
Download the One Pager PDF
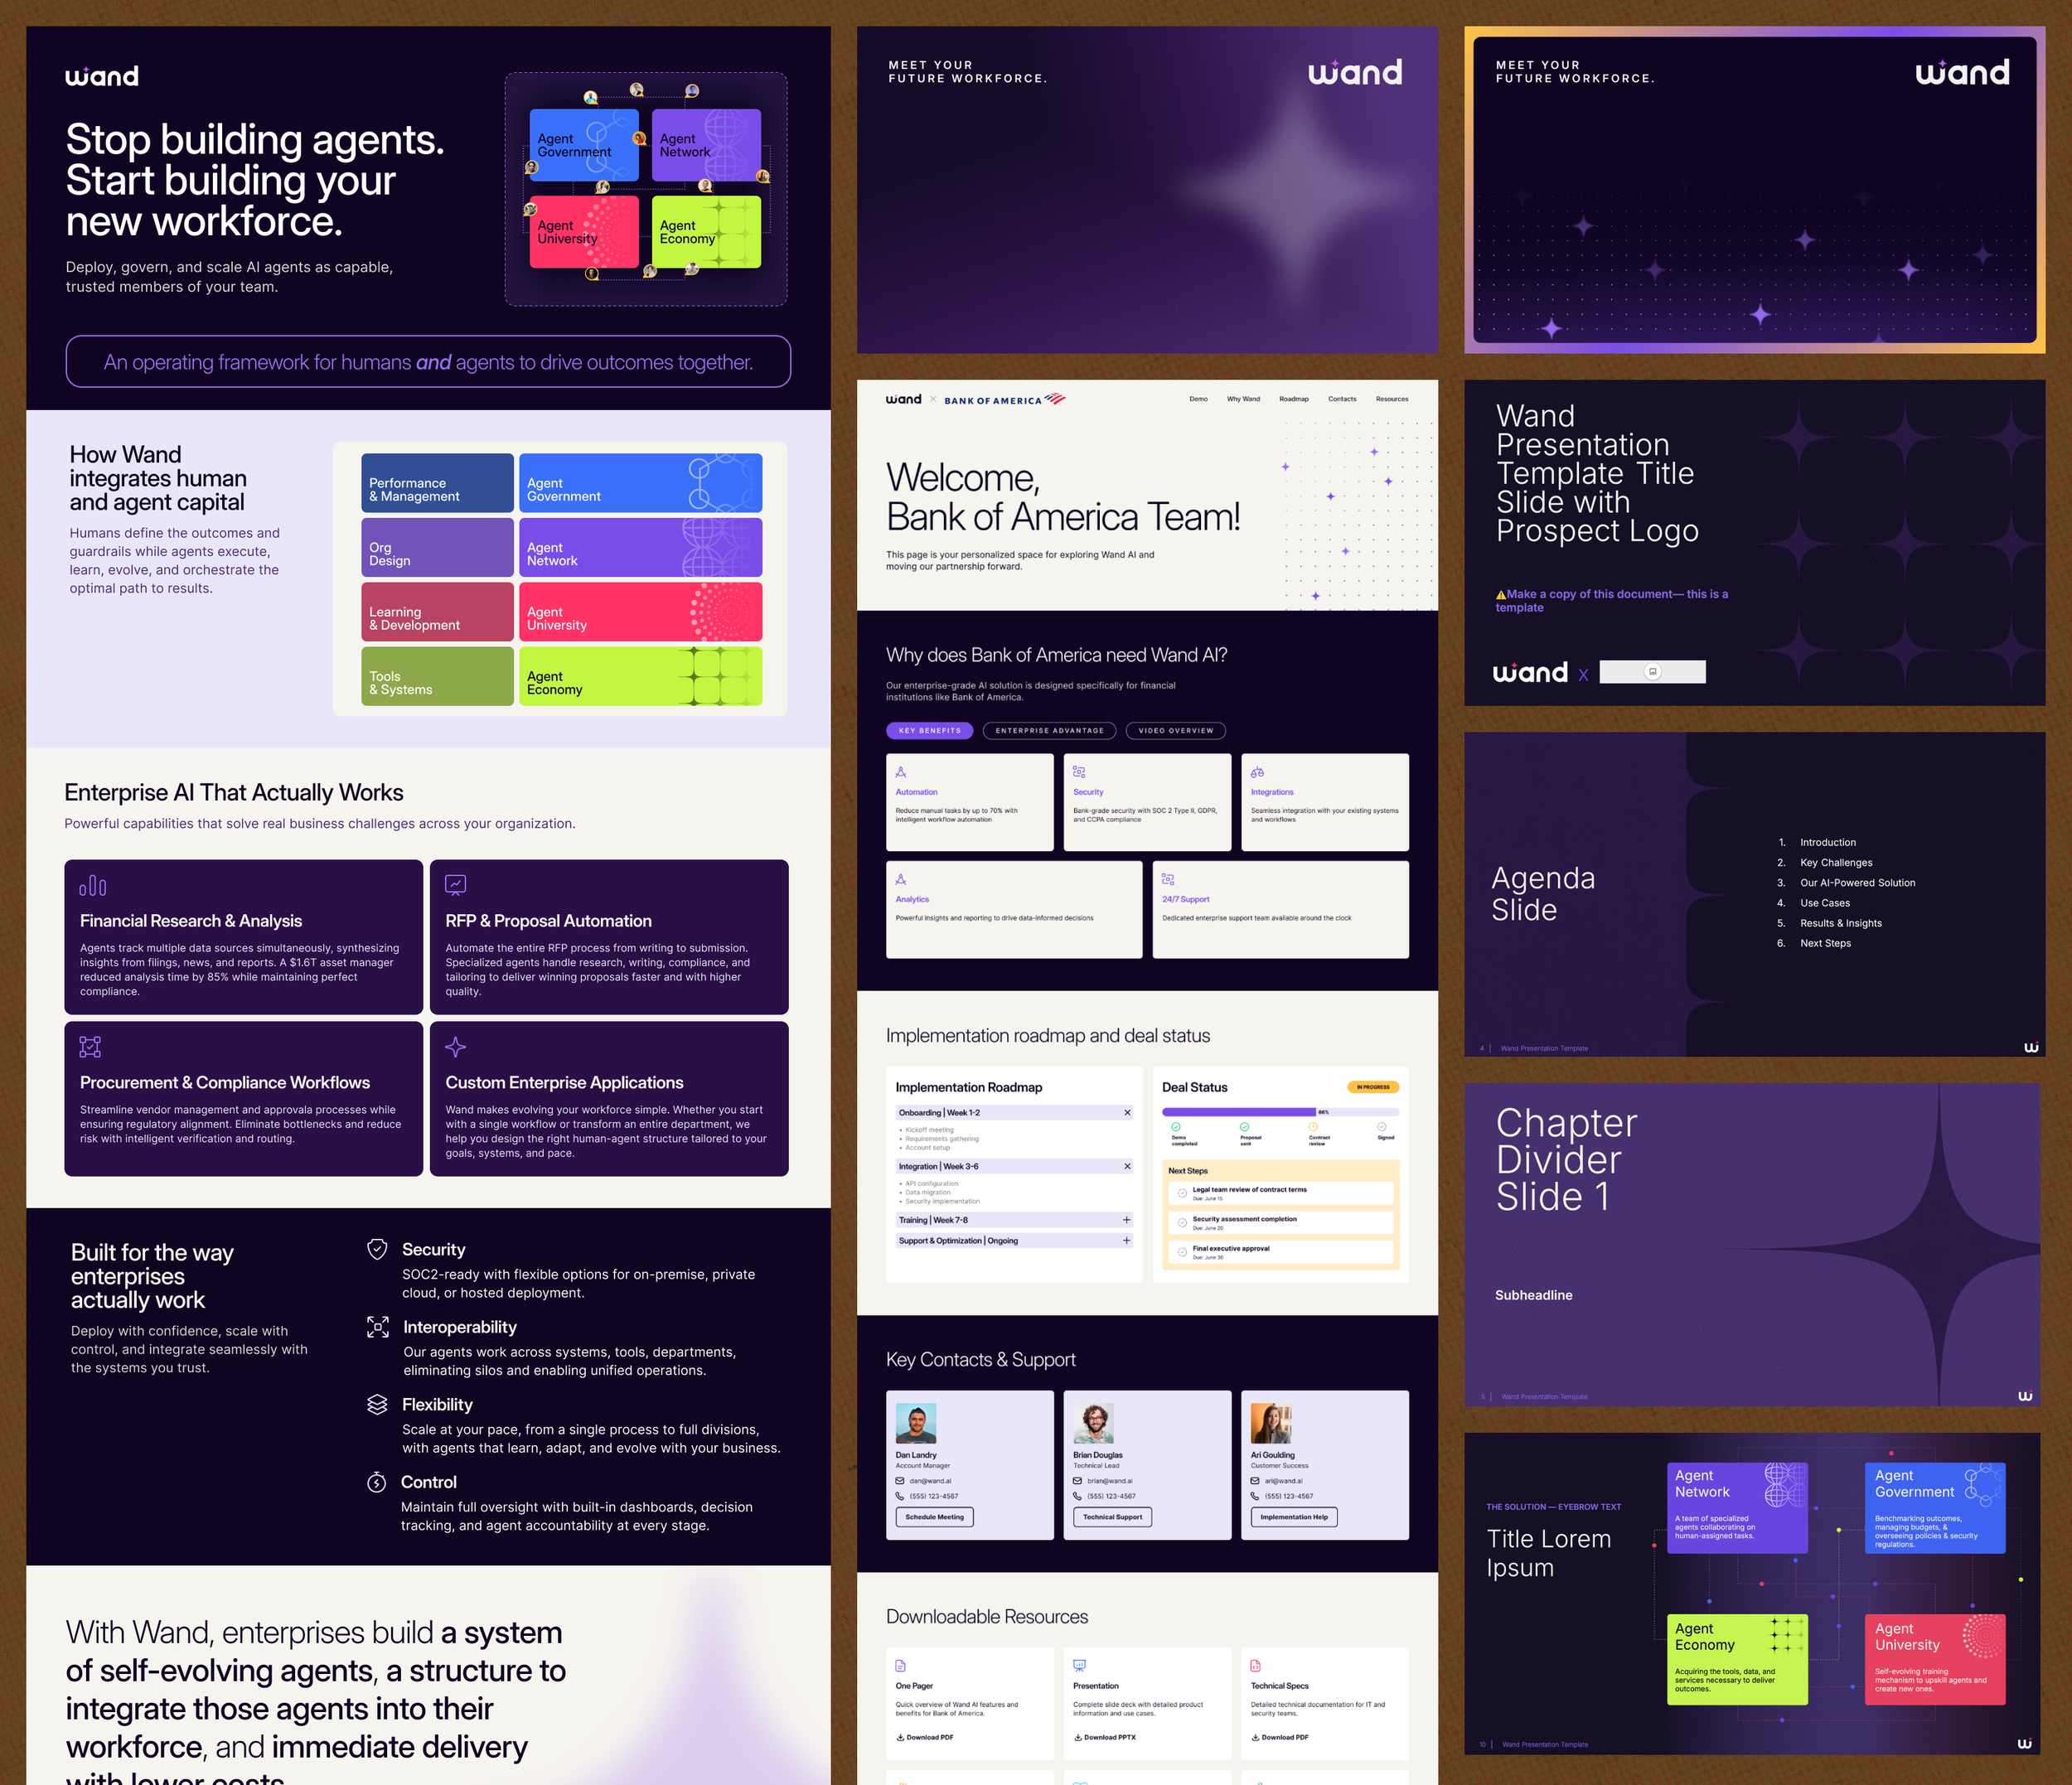pos(925,1738)
